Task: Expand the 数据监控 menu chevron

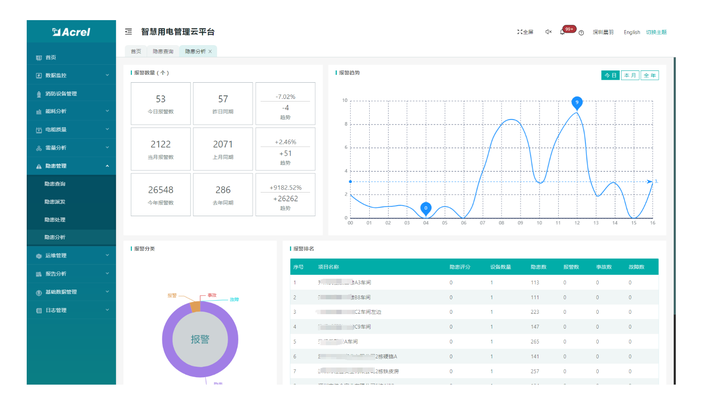Action: pyautogui.click(x=107, y=75)
